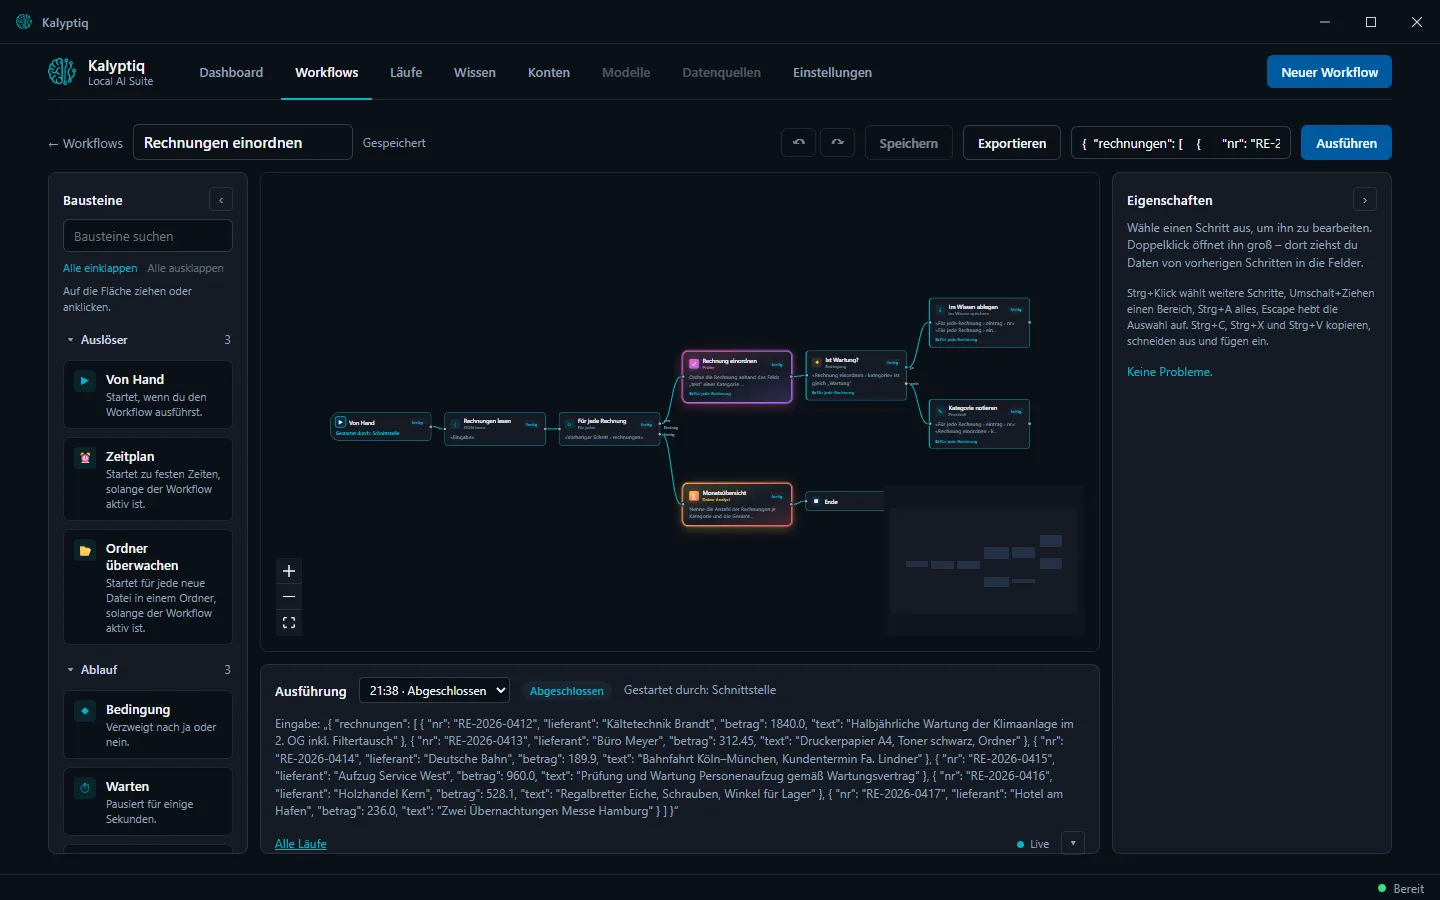Select the Im Wissen ablegen node on the canvas

coord(979,323)
